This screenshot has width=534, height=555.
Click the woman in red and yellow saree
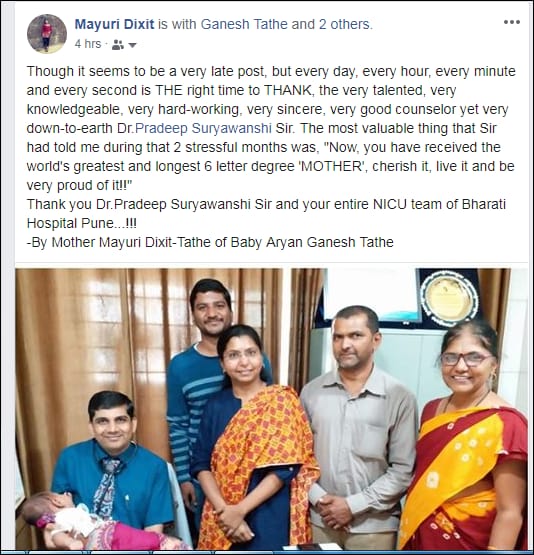tap(467, 442)
